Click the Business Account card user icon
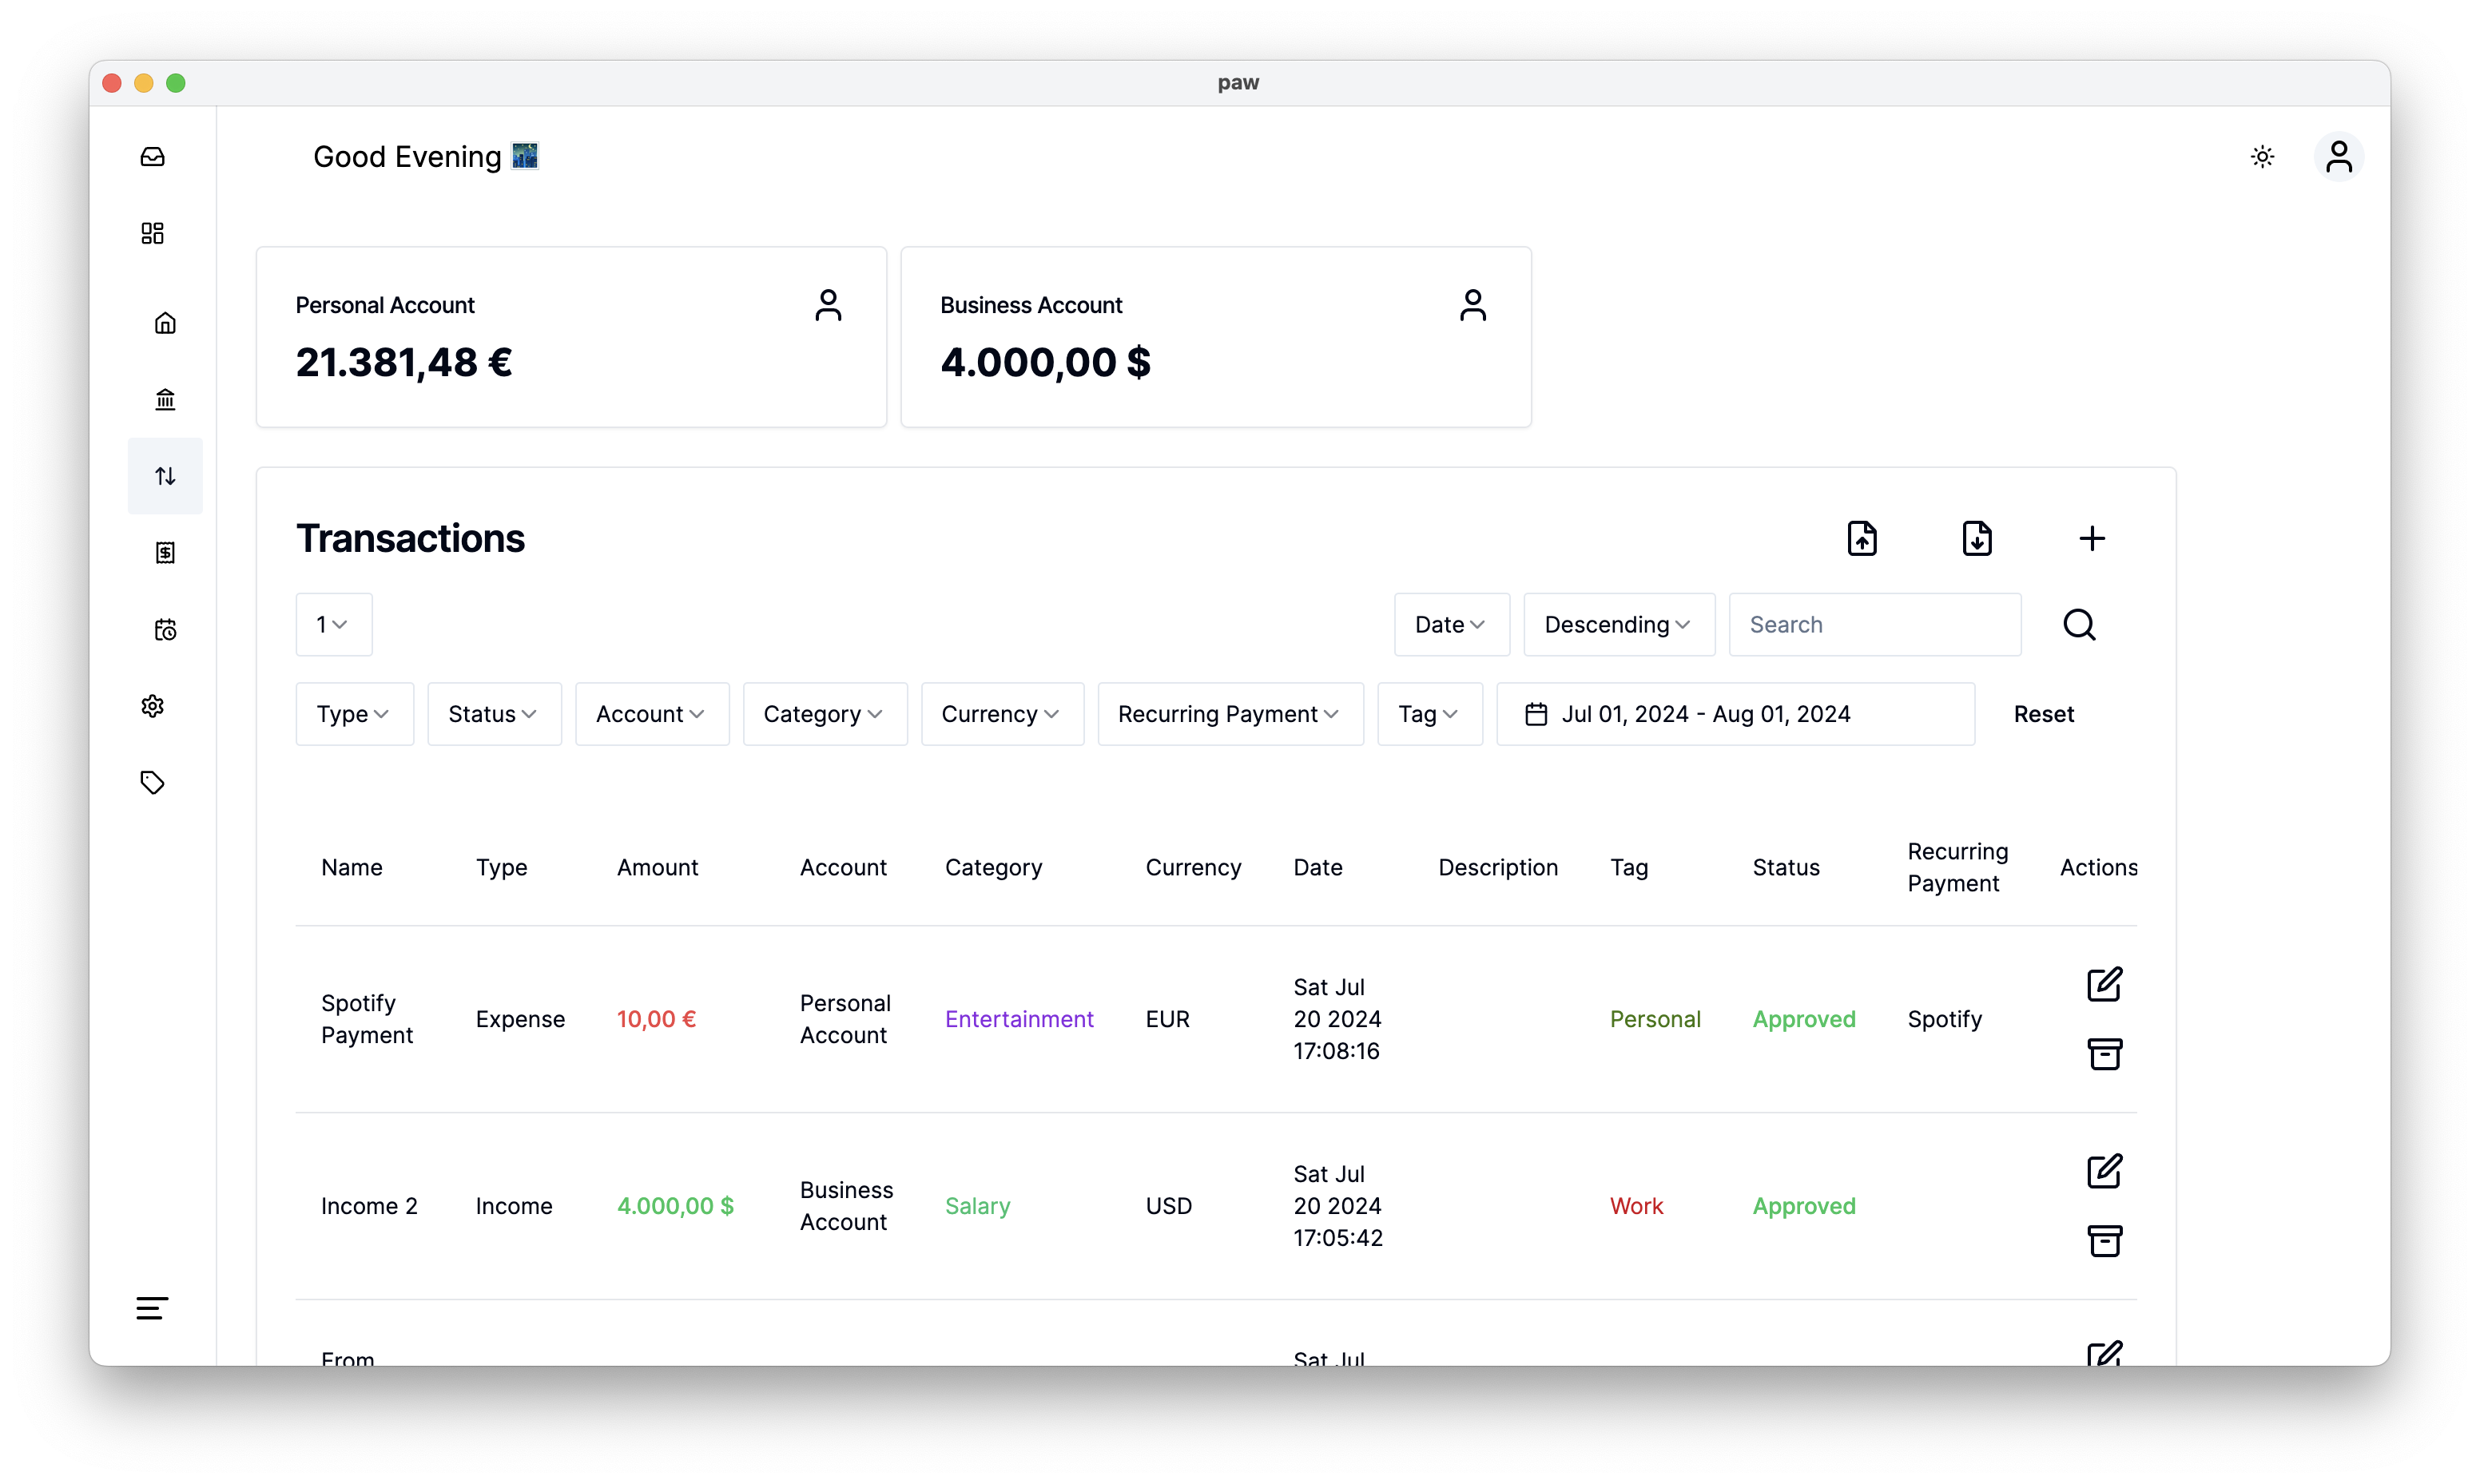The width and height of the screenshot is (2480, 1484). [1472, 305]
